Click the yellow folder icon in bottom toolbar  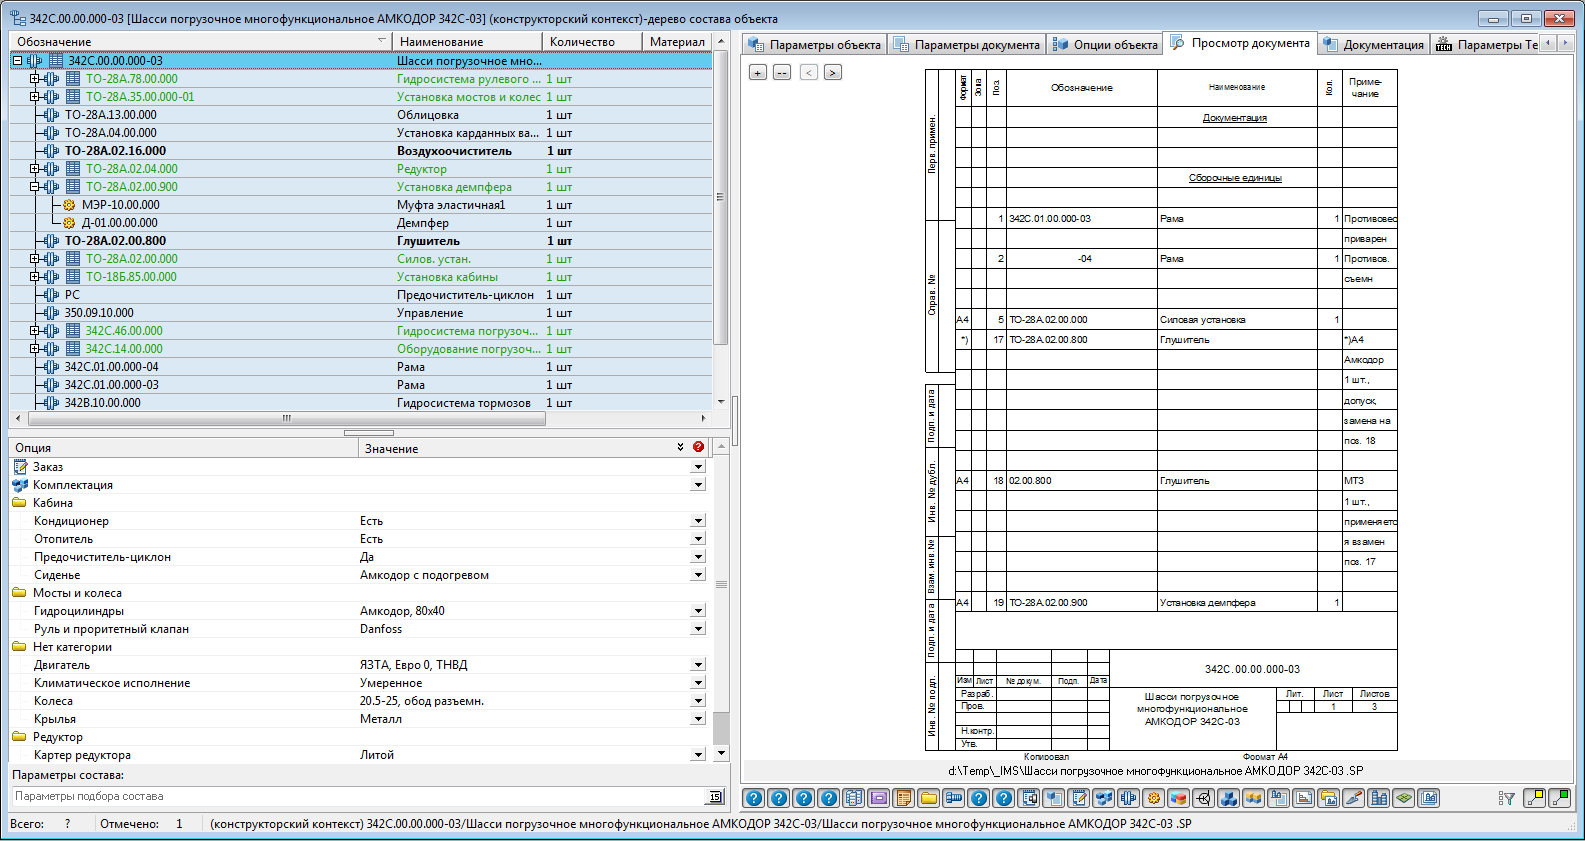coord(929,798)
